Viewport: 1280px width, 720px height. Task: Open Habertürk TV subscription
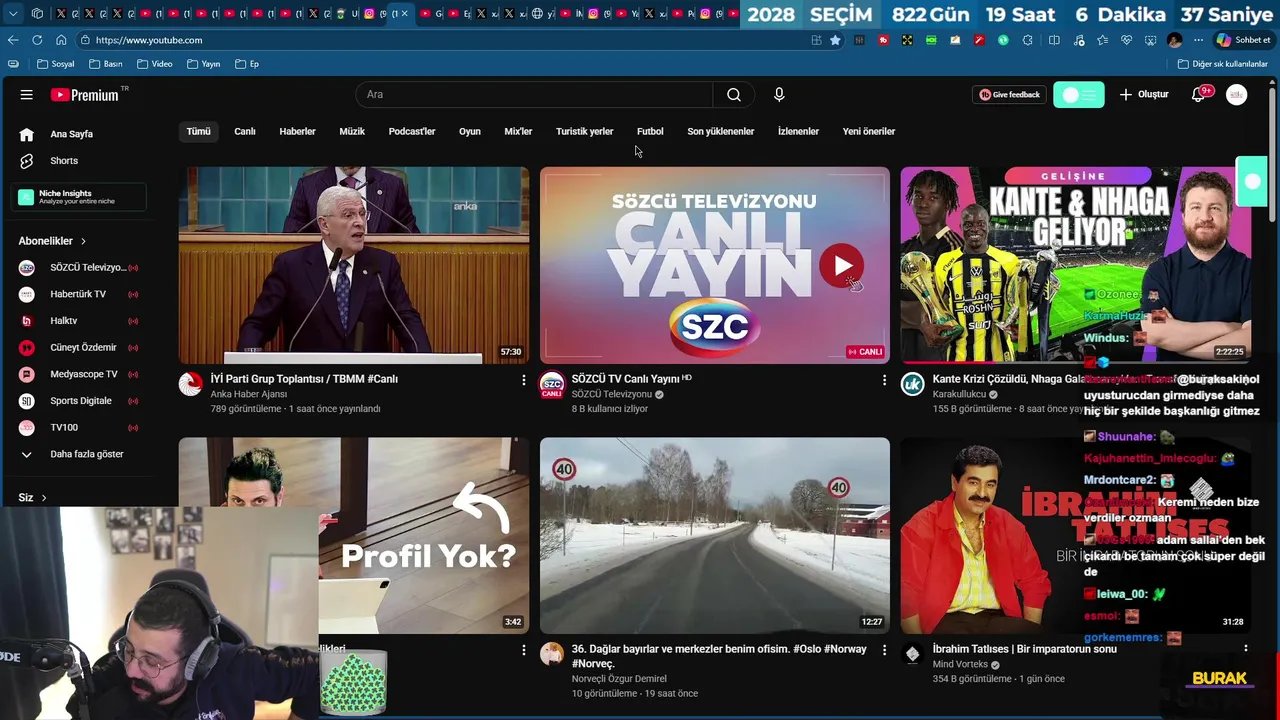click(78, 294)
